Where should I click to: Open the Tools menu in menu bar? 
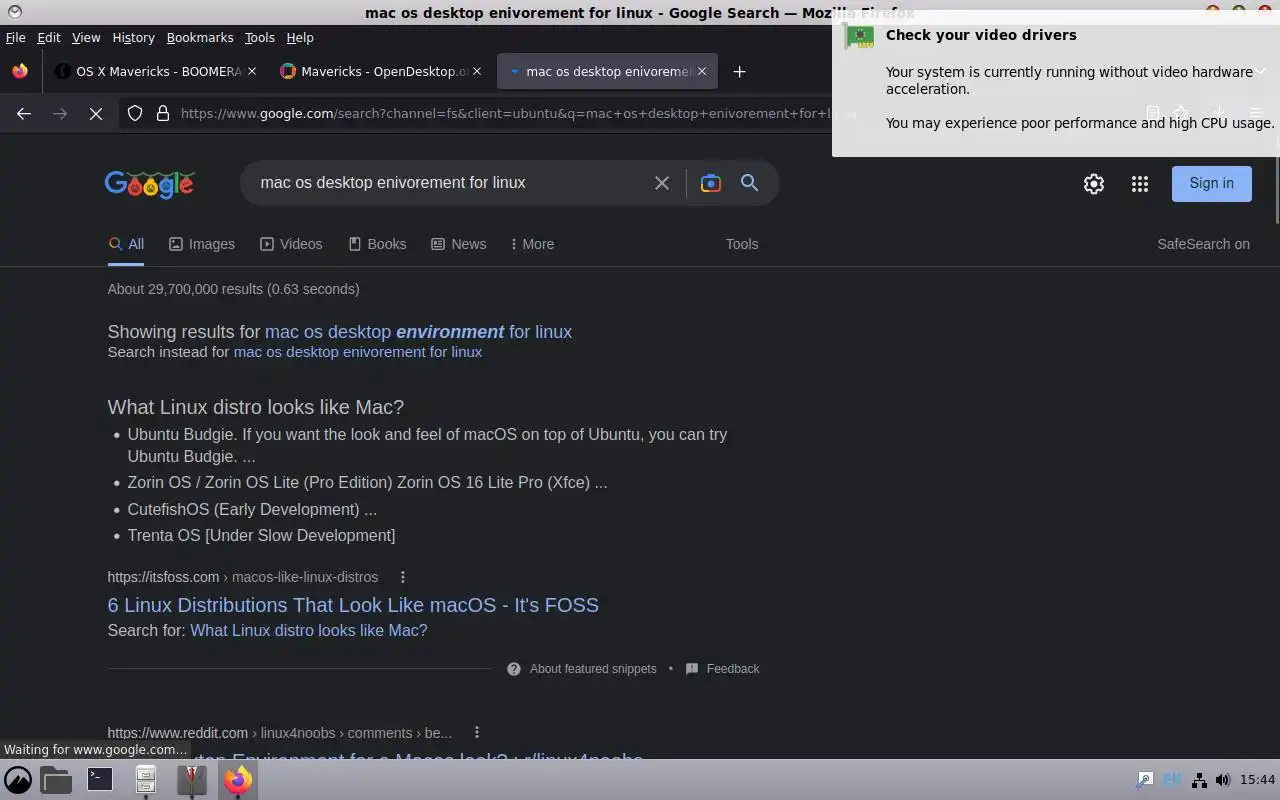click(260, 37)
